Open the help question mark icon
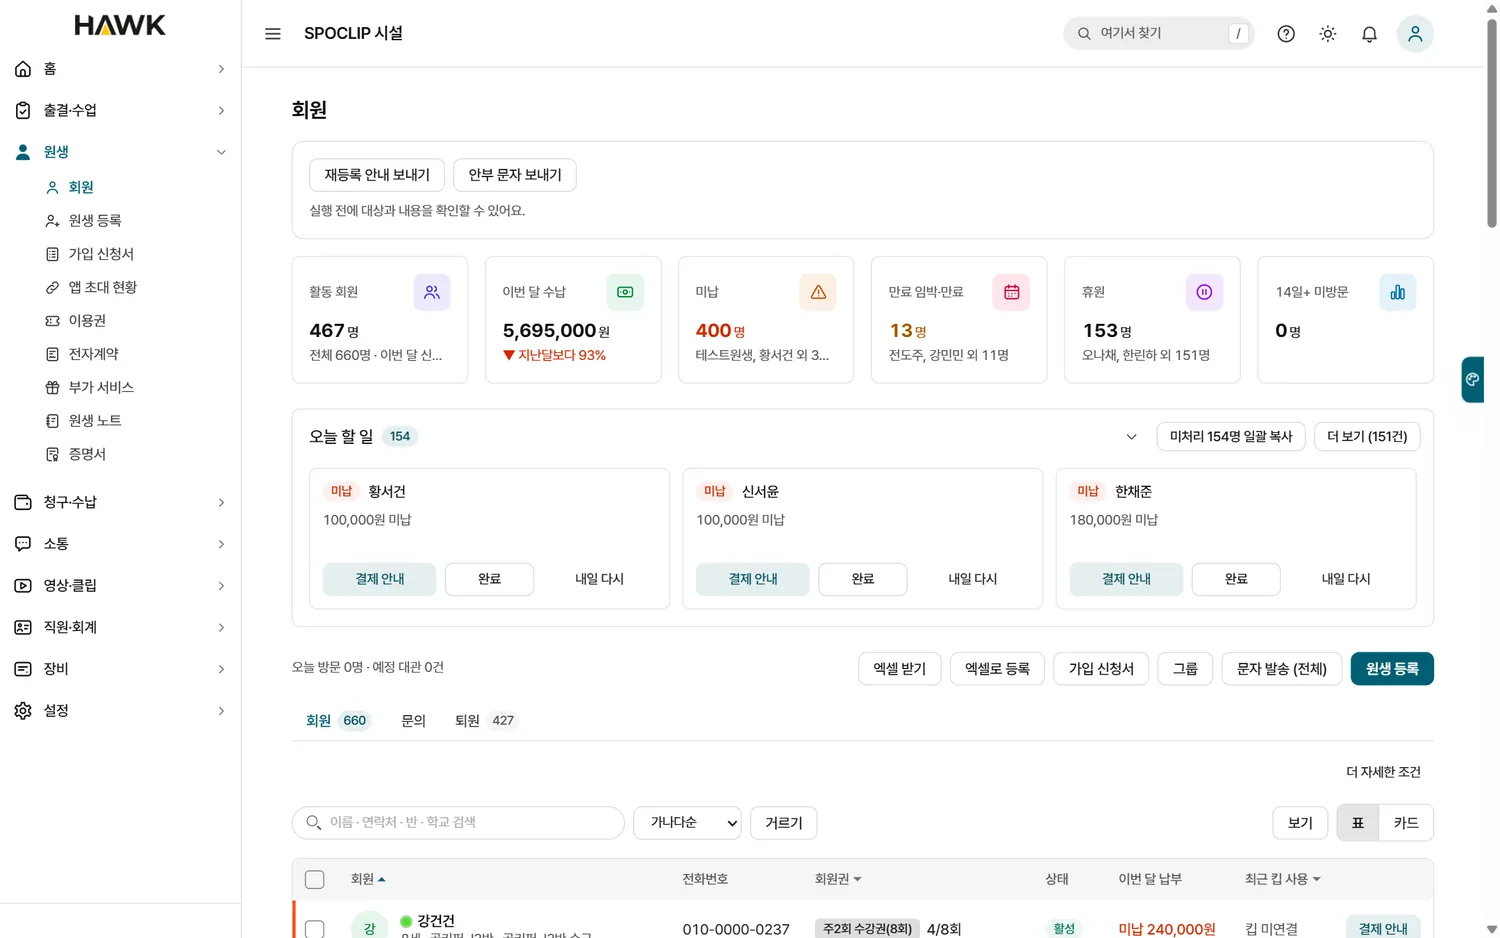 tap(1286, 34)
